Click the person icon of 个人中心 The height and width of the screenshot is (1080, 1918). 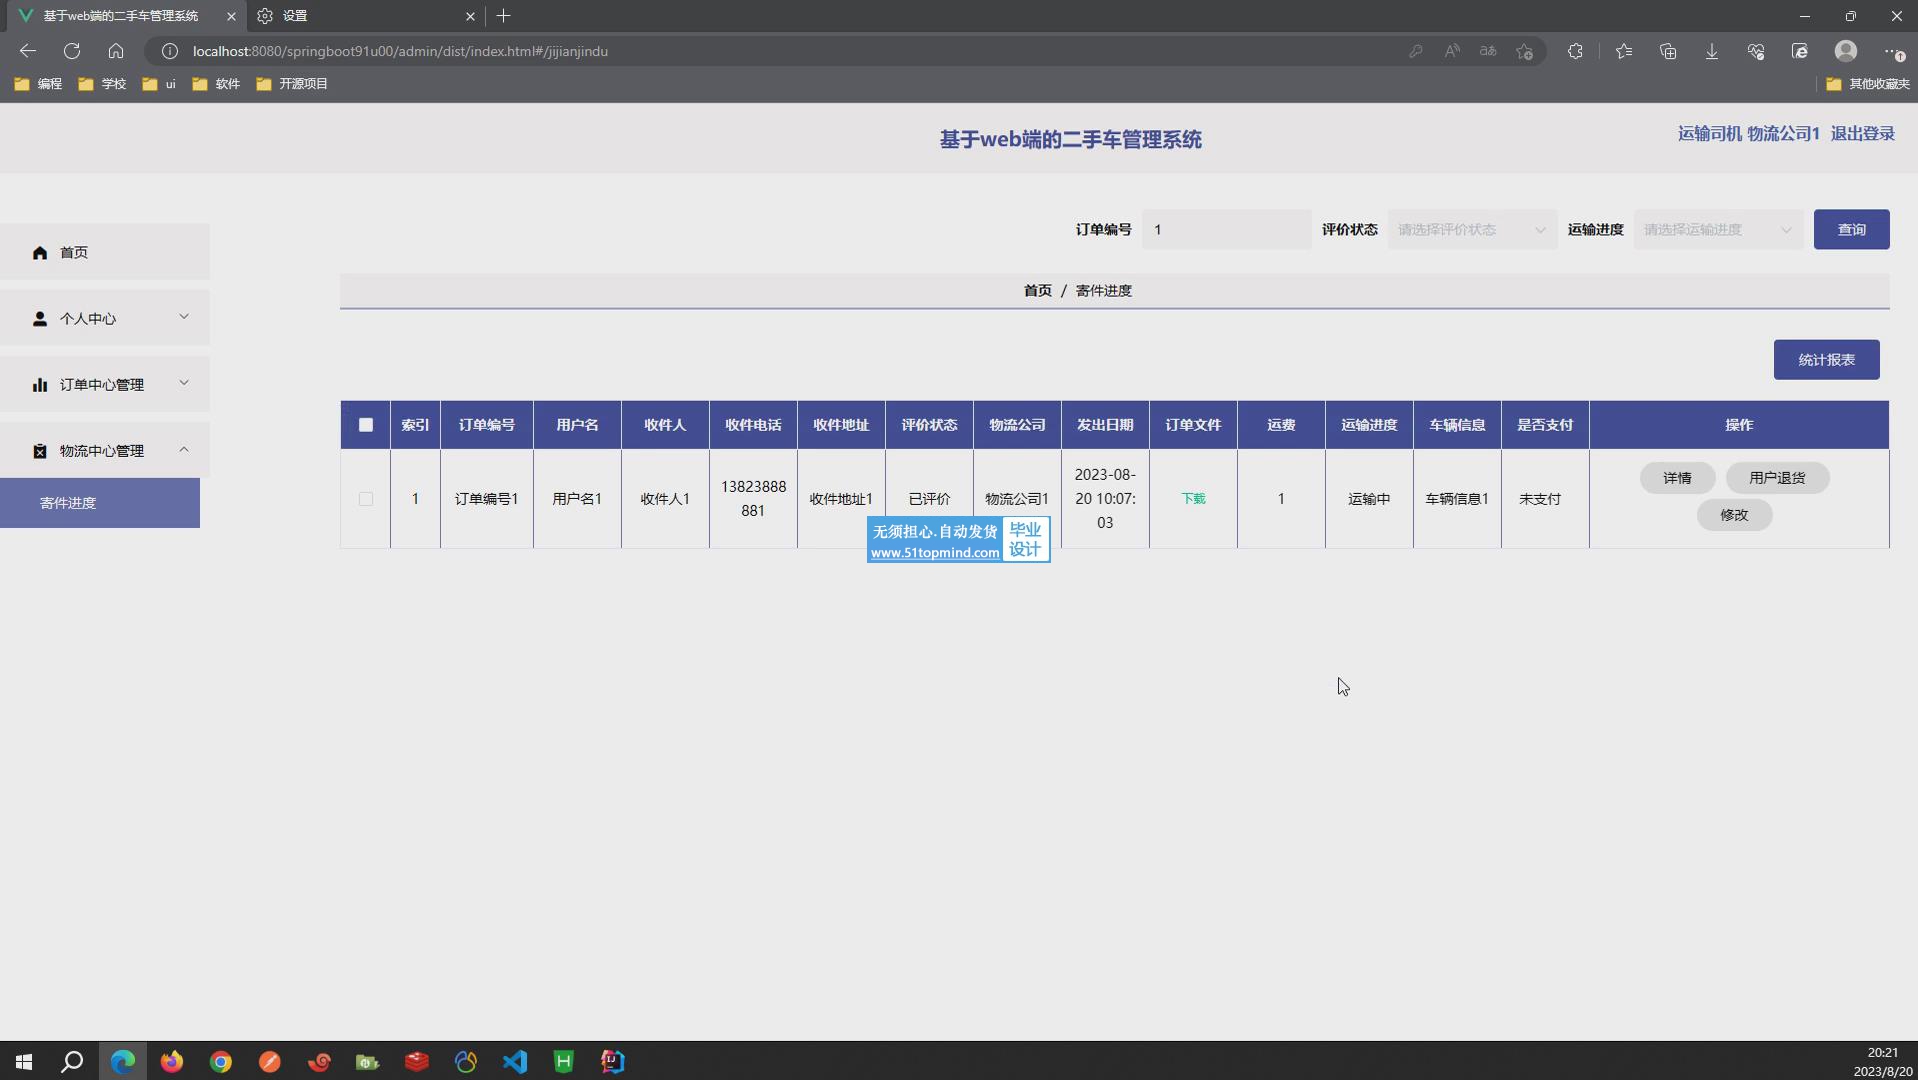(x=40, y=318)
